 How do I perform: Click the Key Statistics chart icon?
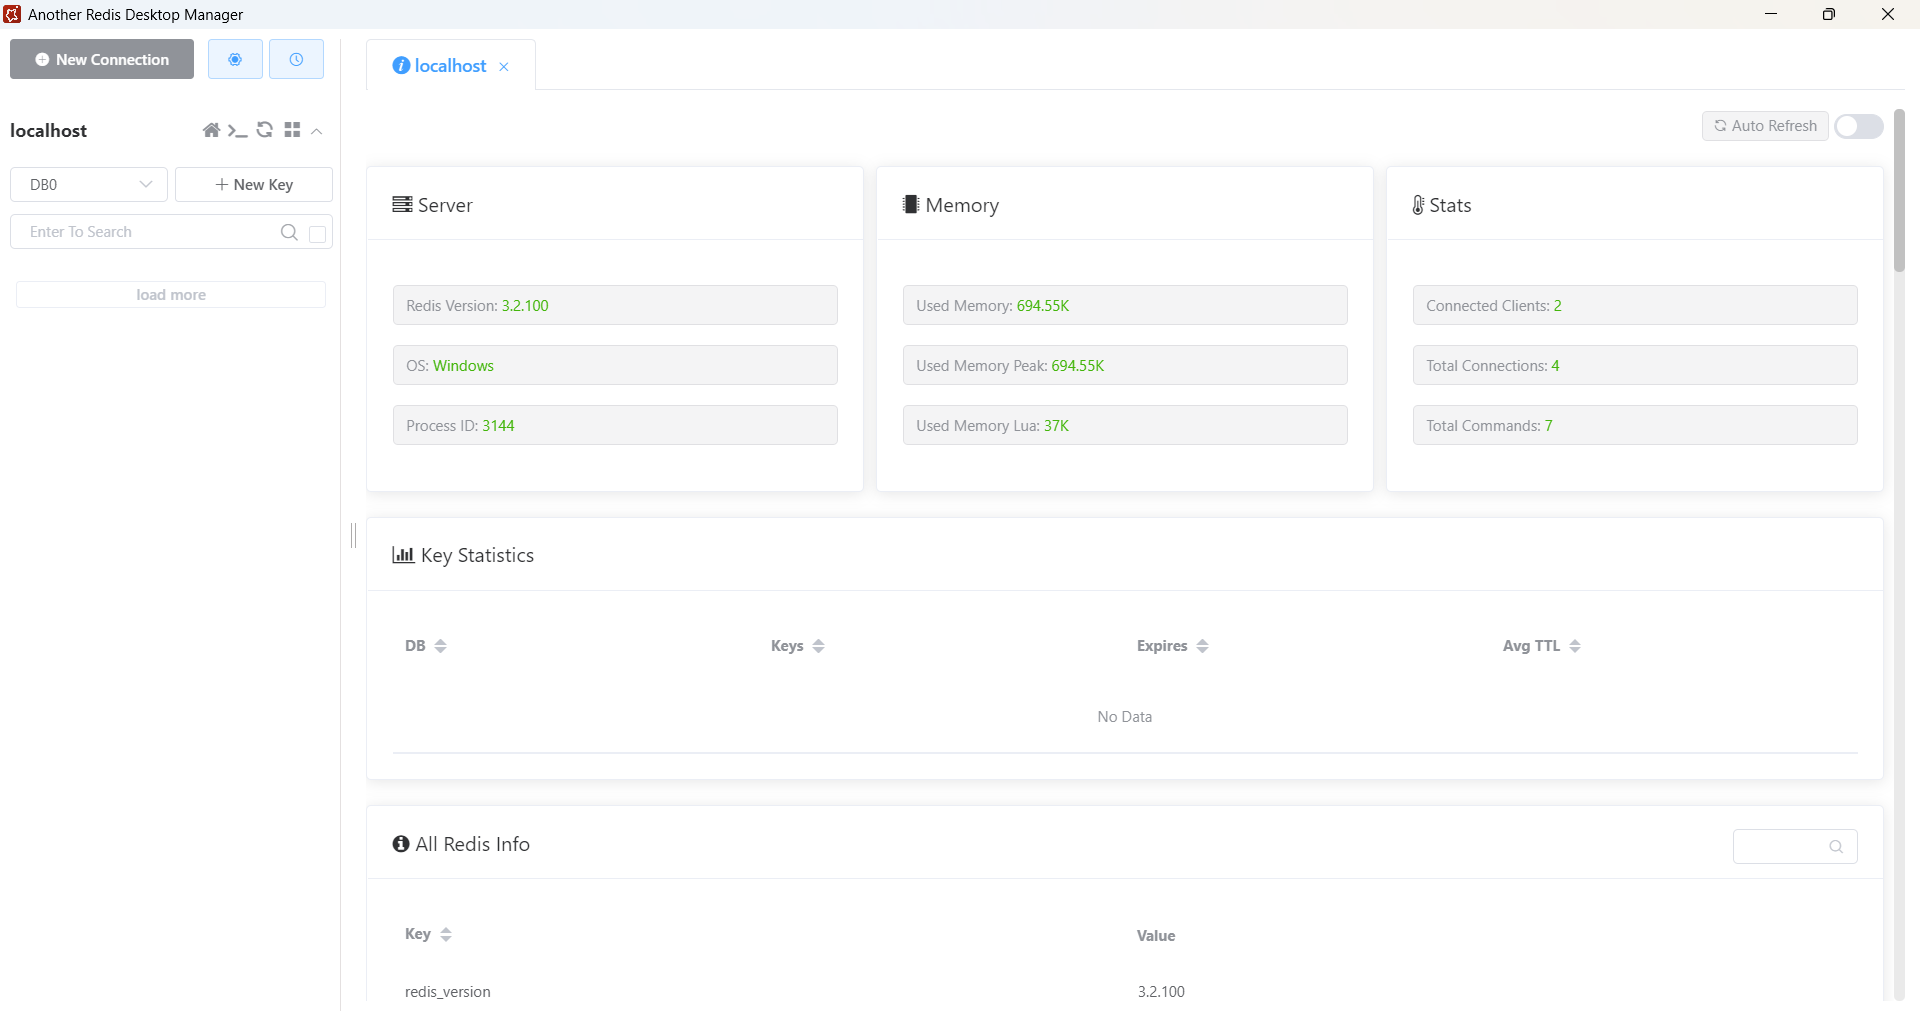(403, 555)
